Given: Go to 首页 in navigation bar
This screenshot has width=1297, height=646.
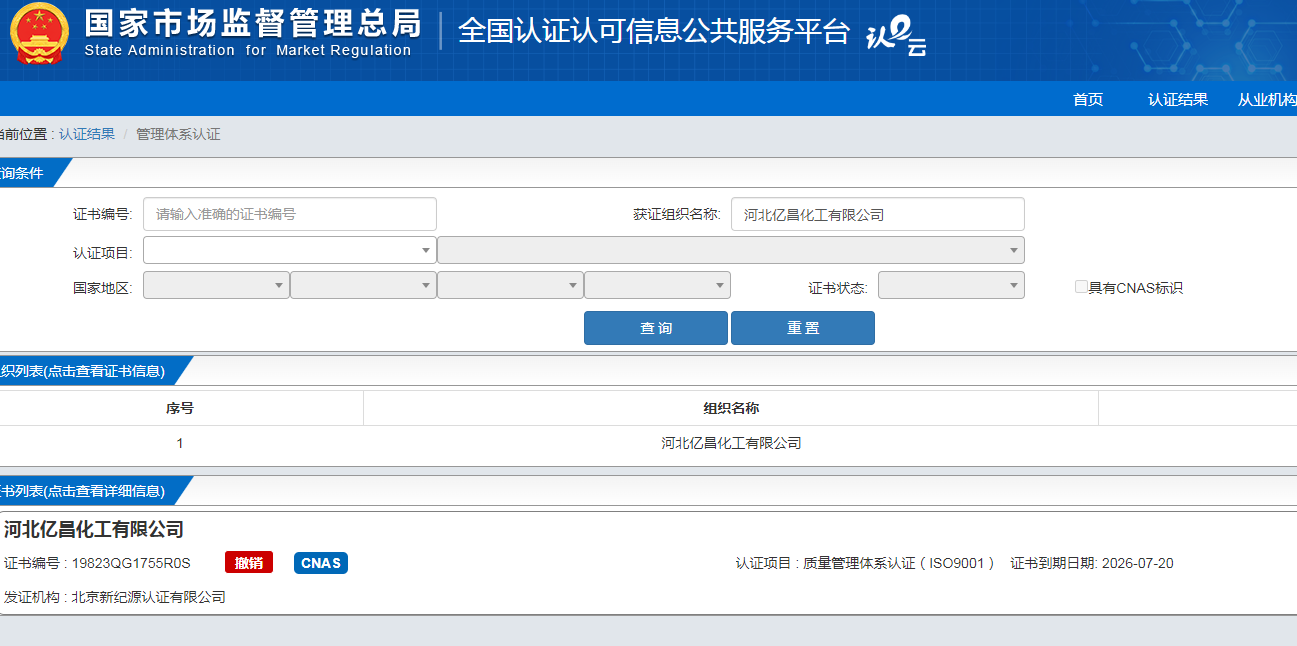Looking at the screenshot, I should [1088, 99].
